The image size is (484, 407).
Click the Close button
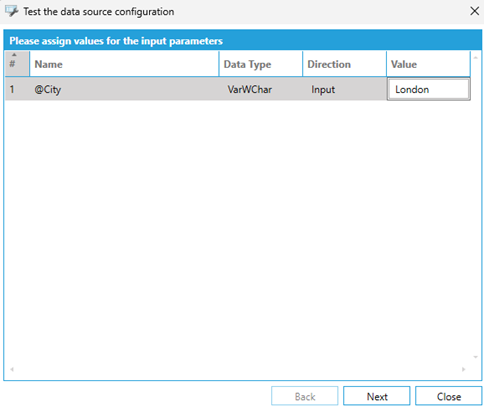tap(449, 396)
